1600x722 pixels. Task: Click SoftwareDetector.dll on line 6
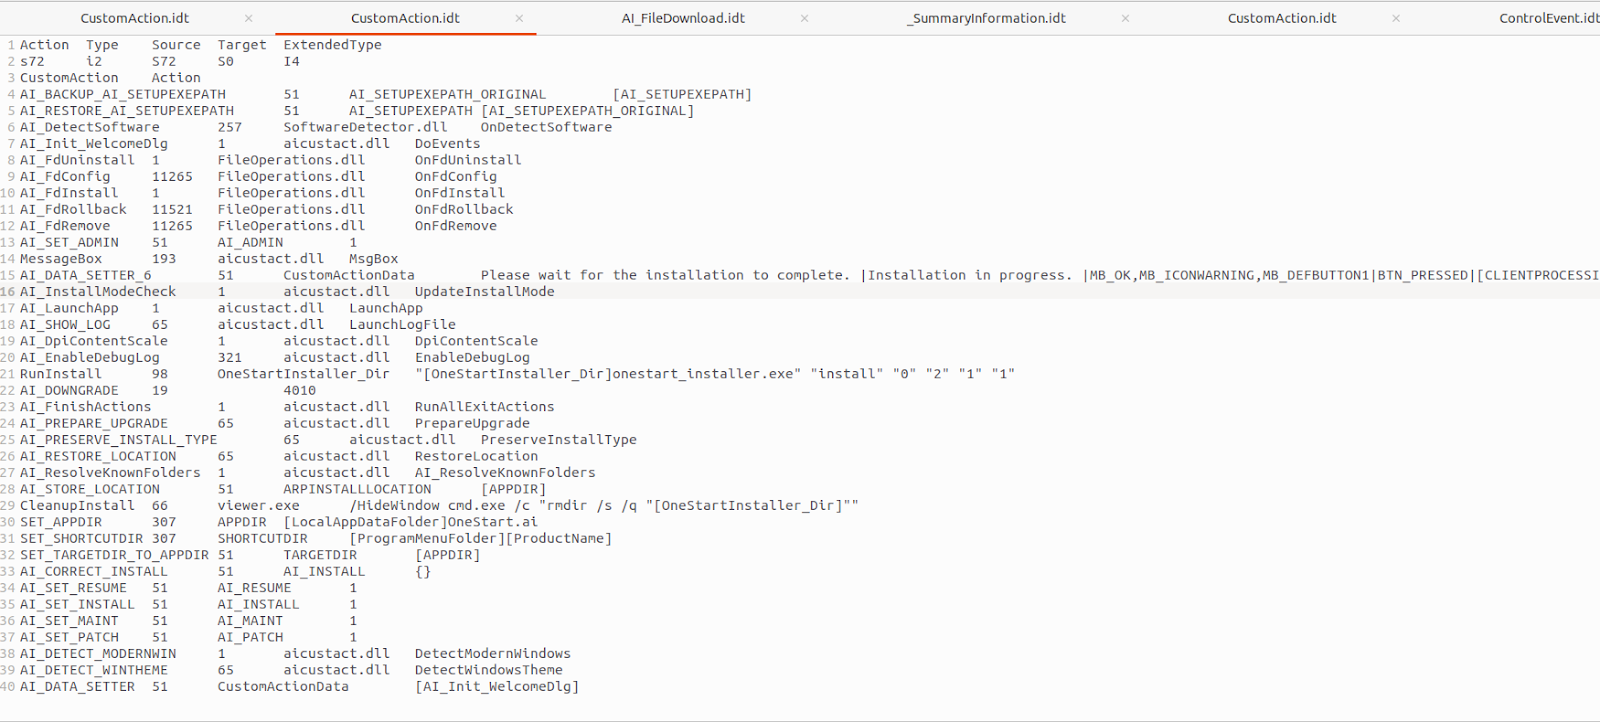point(365,128)
